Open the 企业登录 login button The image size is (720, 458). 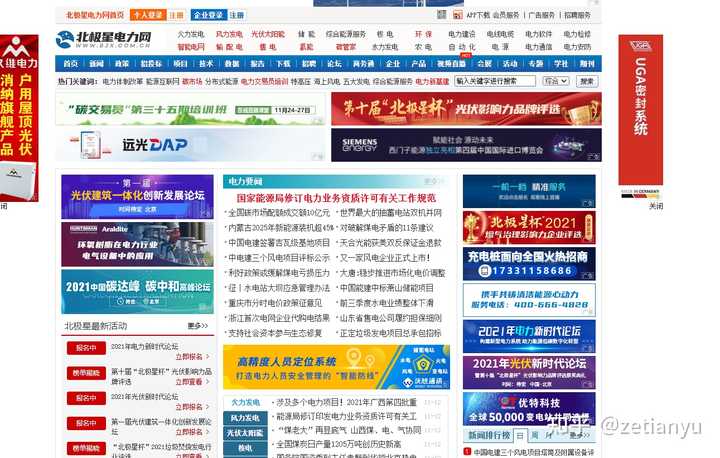click(208, 15)
